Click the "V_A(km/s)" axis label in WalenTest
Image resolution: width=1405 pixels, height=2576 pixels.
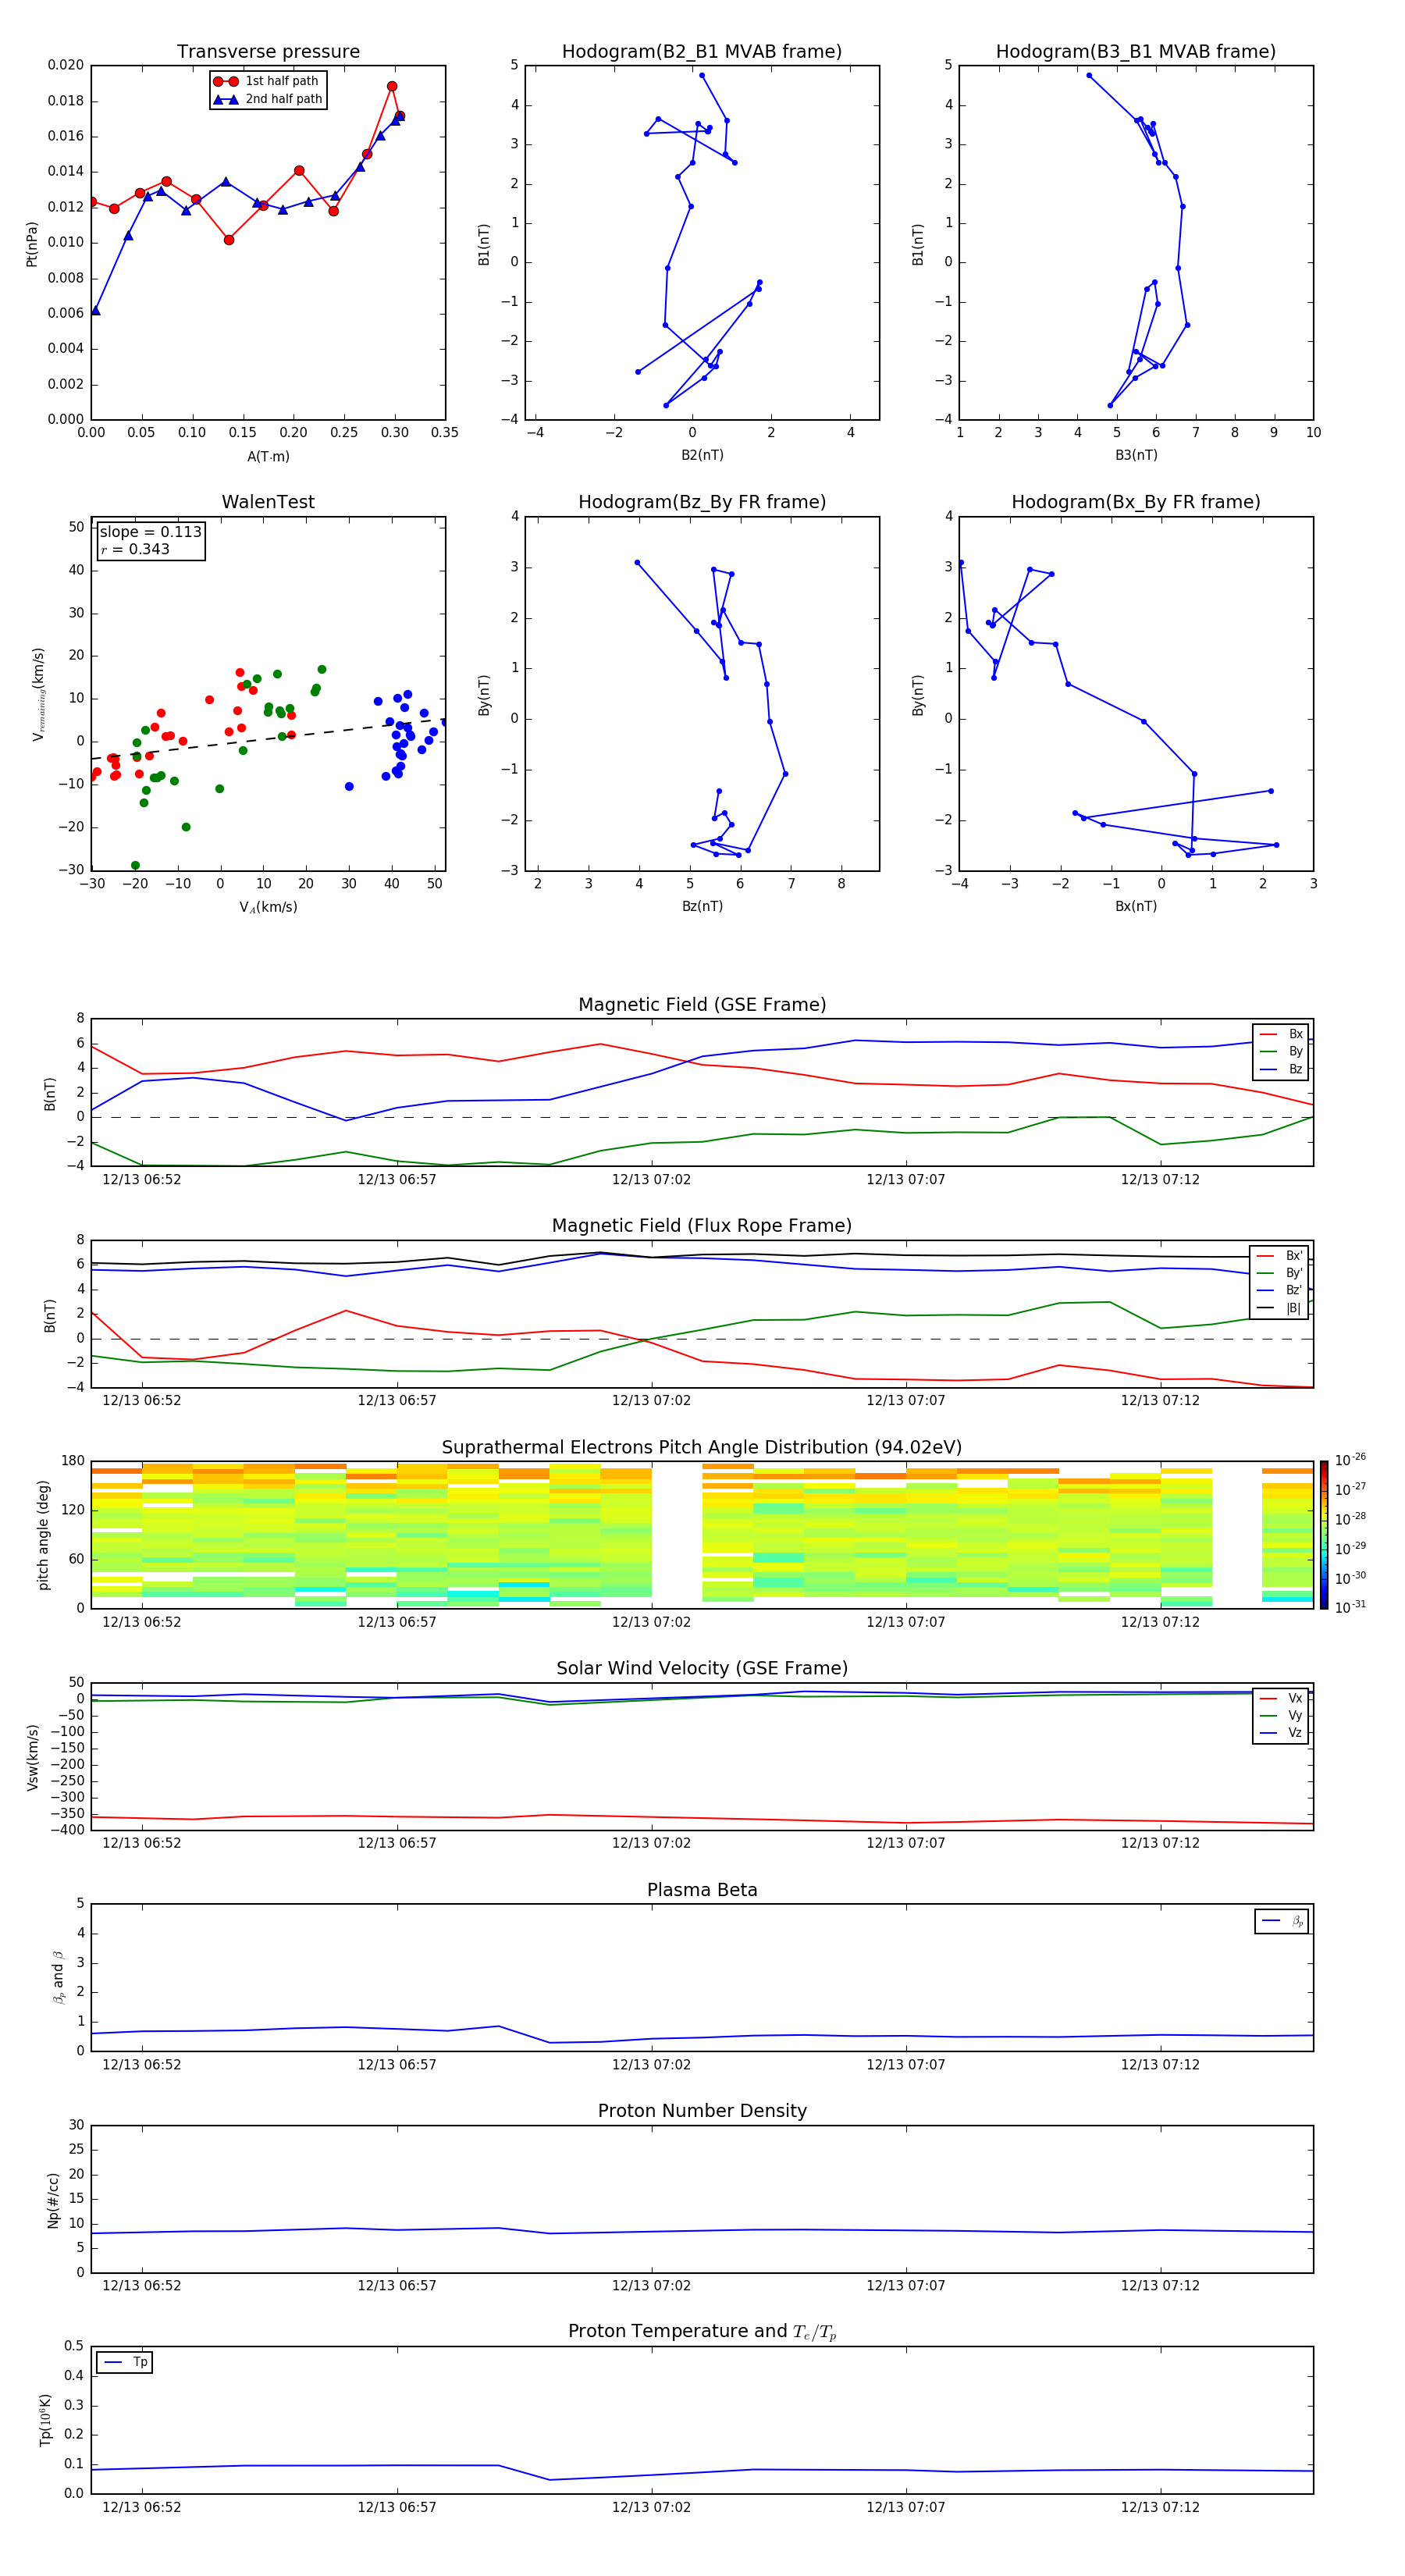click(268, 907)
